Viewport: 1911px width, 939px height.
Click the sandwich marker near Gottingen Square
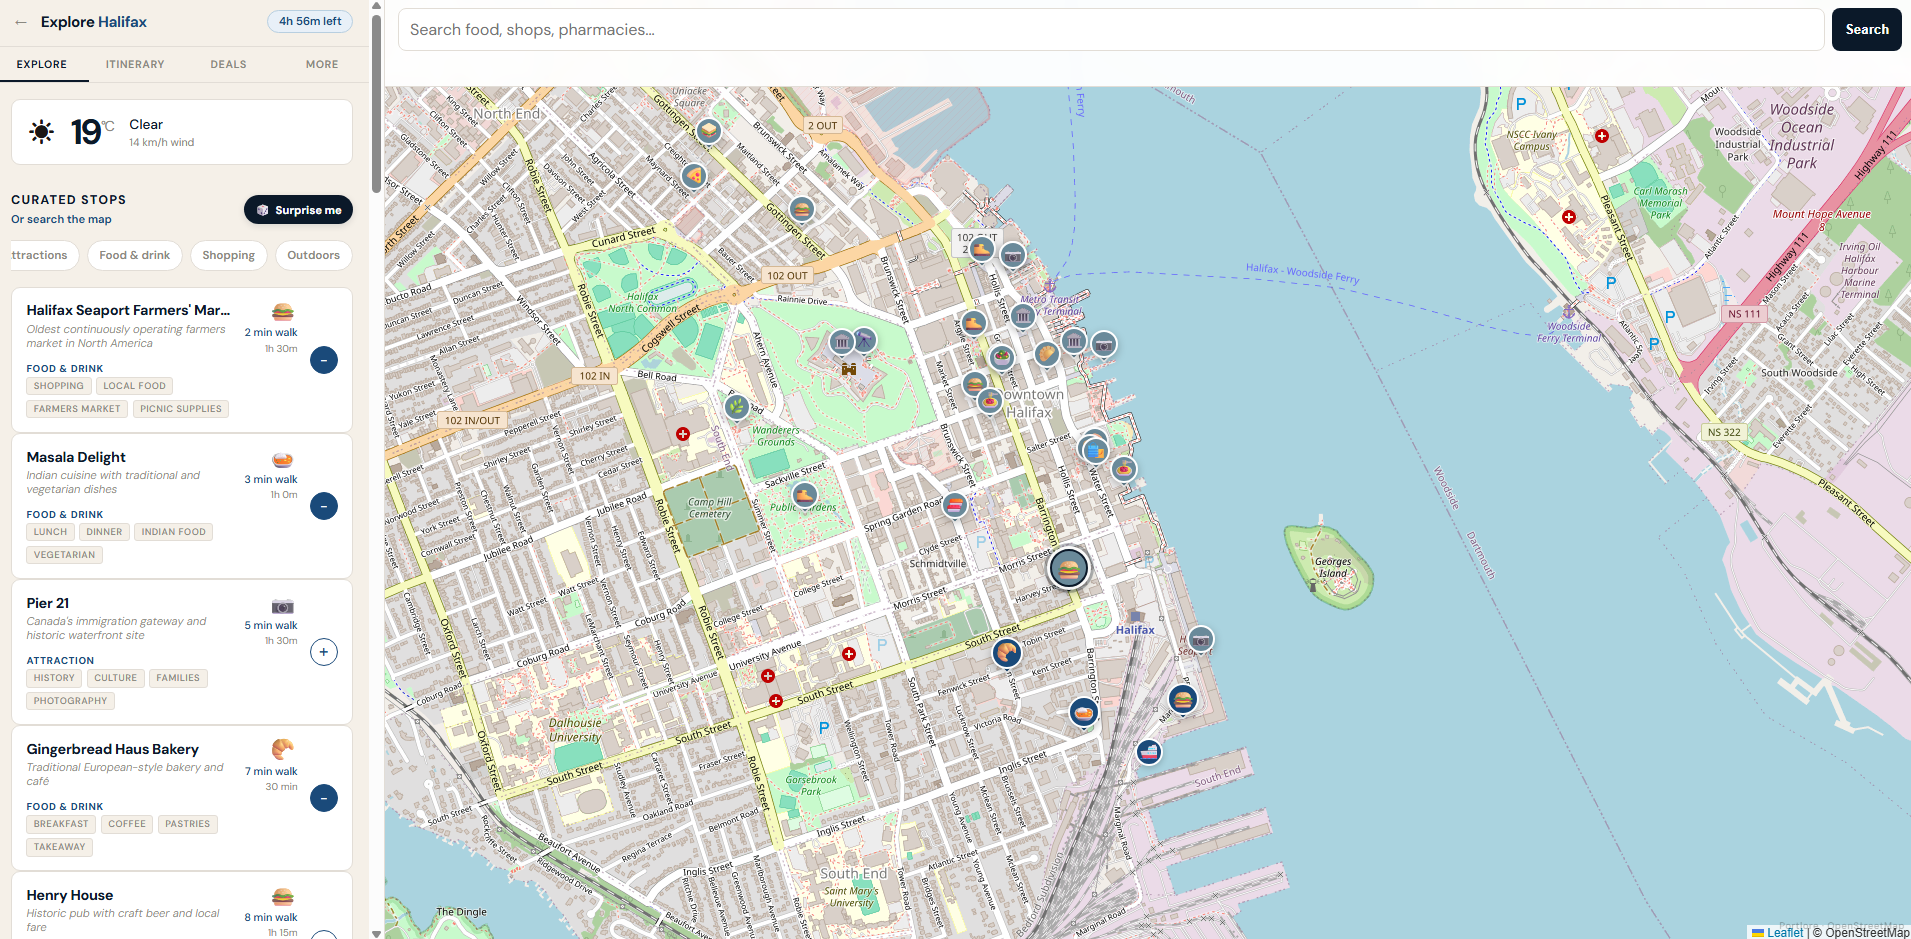pos(709,131)
